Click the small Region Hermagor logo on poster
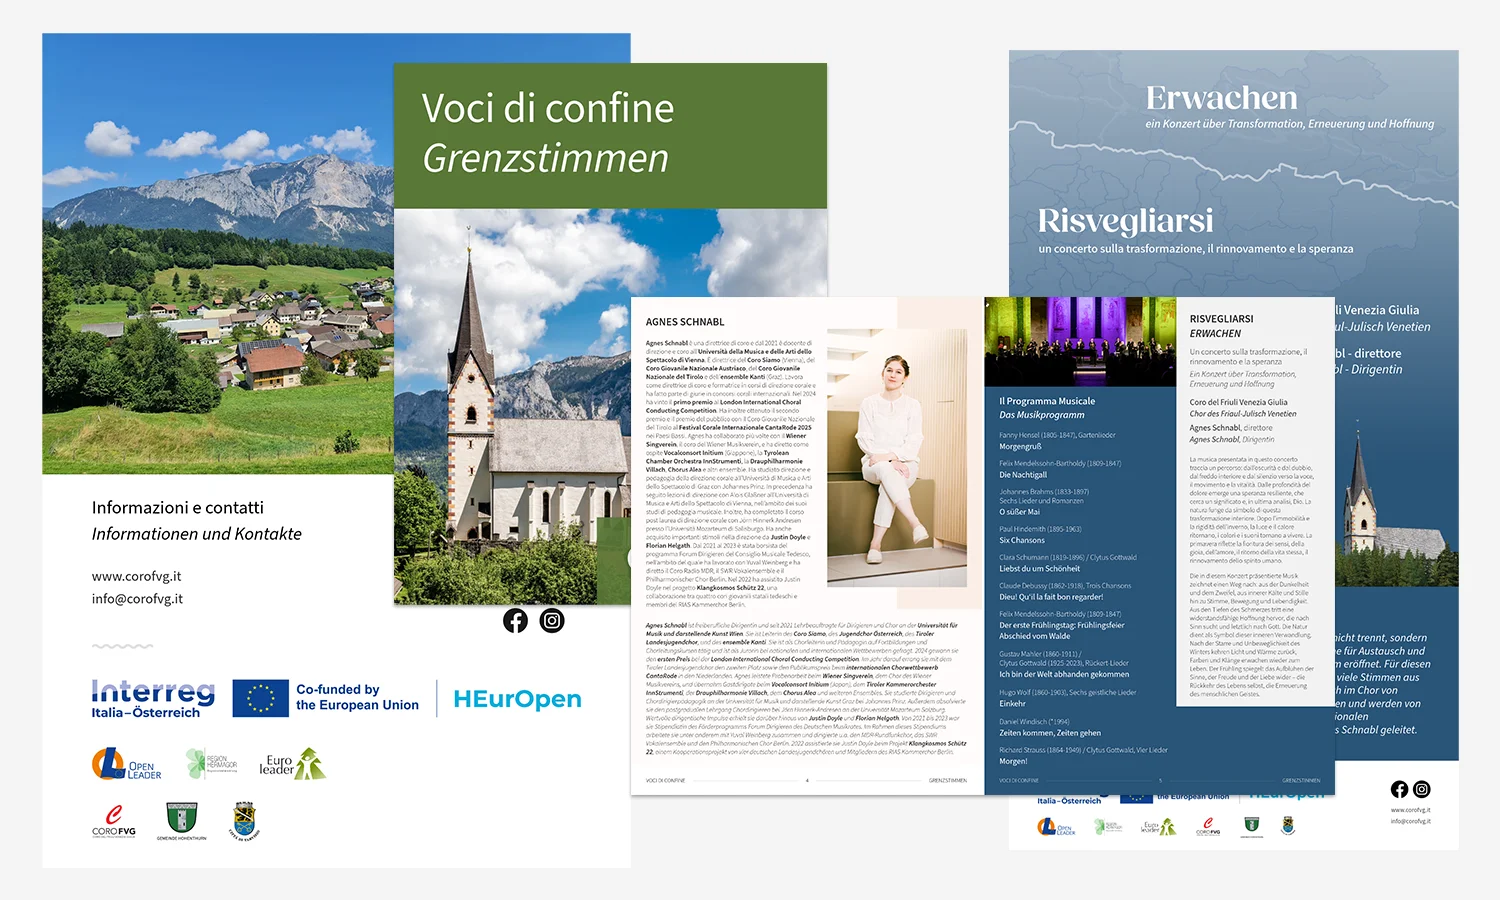This screenshot has height=900, width=1500. point(1107,827)
